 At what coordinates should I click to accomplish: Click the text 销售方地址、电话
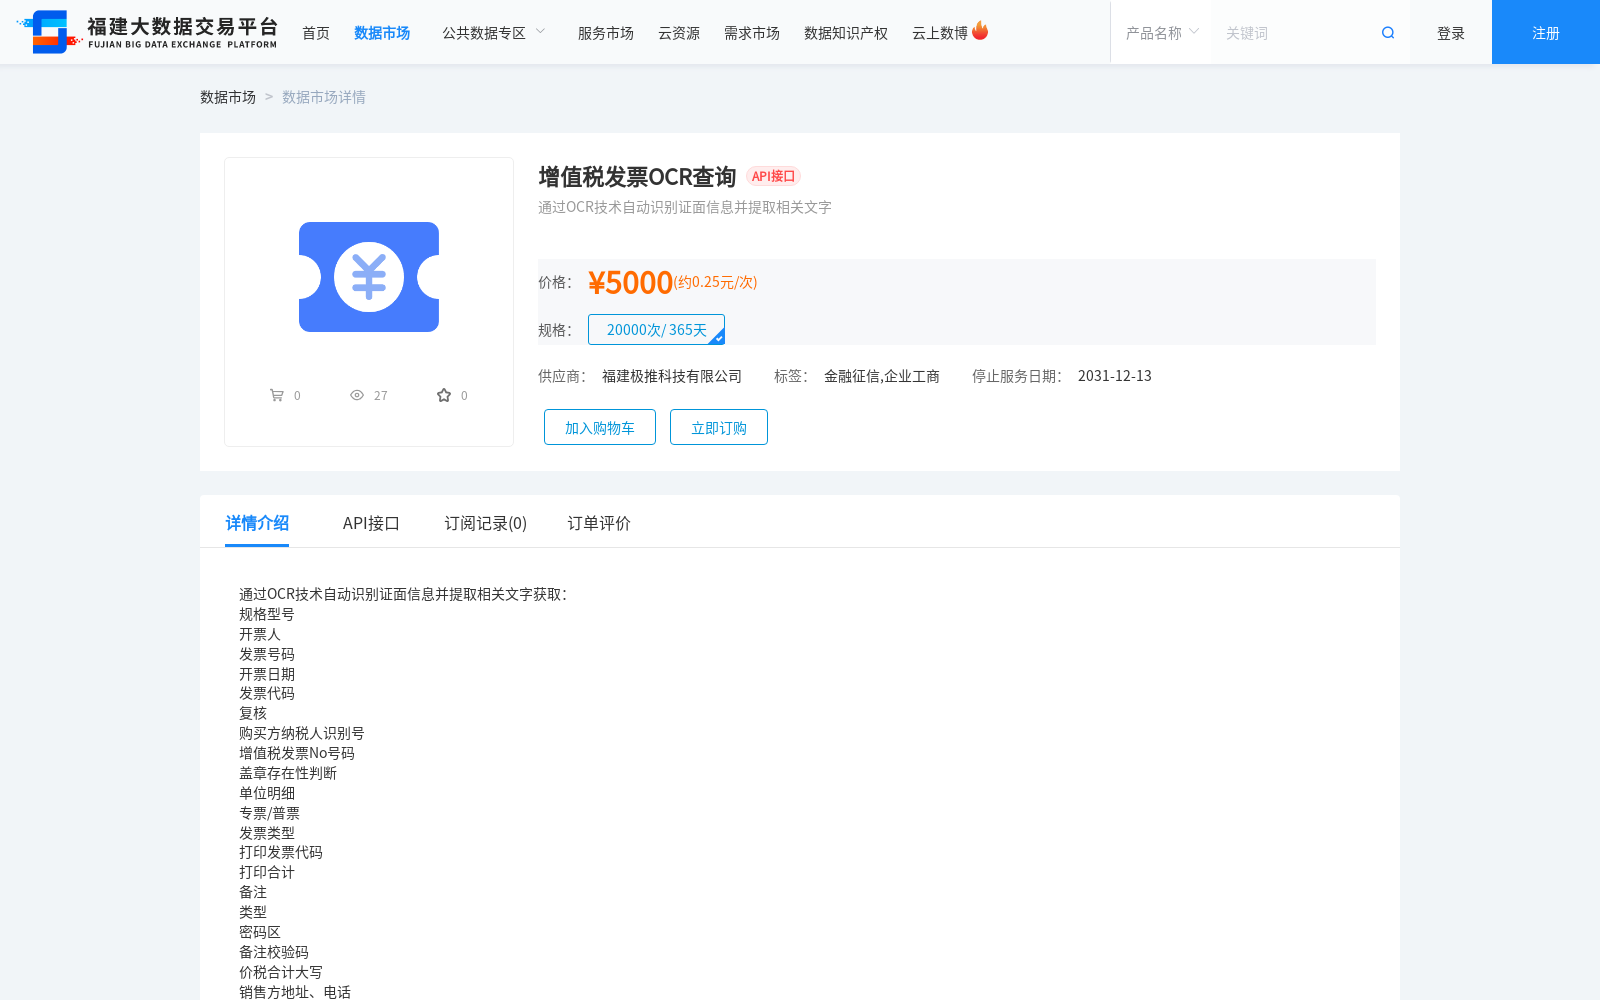(295, 991)
